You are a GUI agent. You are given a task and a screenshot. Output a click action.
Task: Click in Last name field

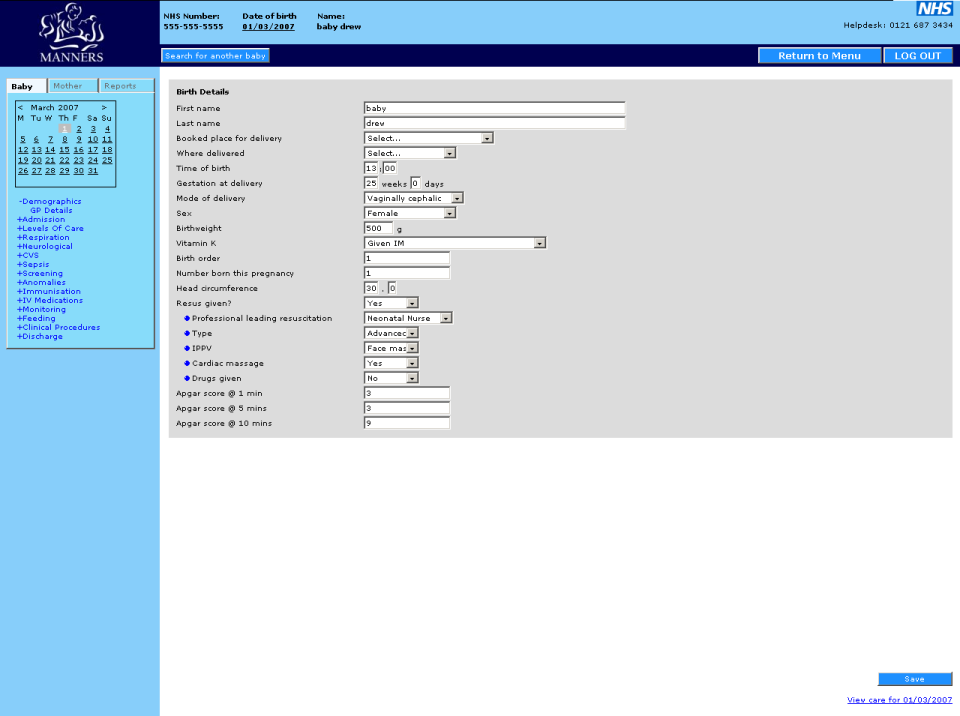pyautogui.click(x=494, y=123)
